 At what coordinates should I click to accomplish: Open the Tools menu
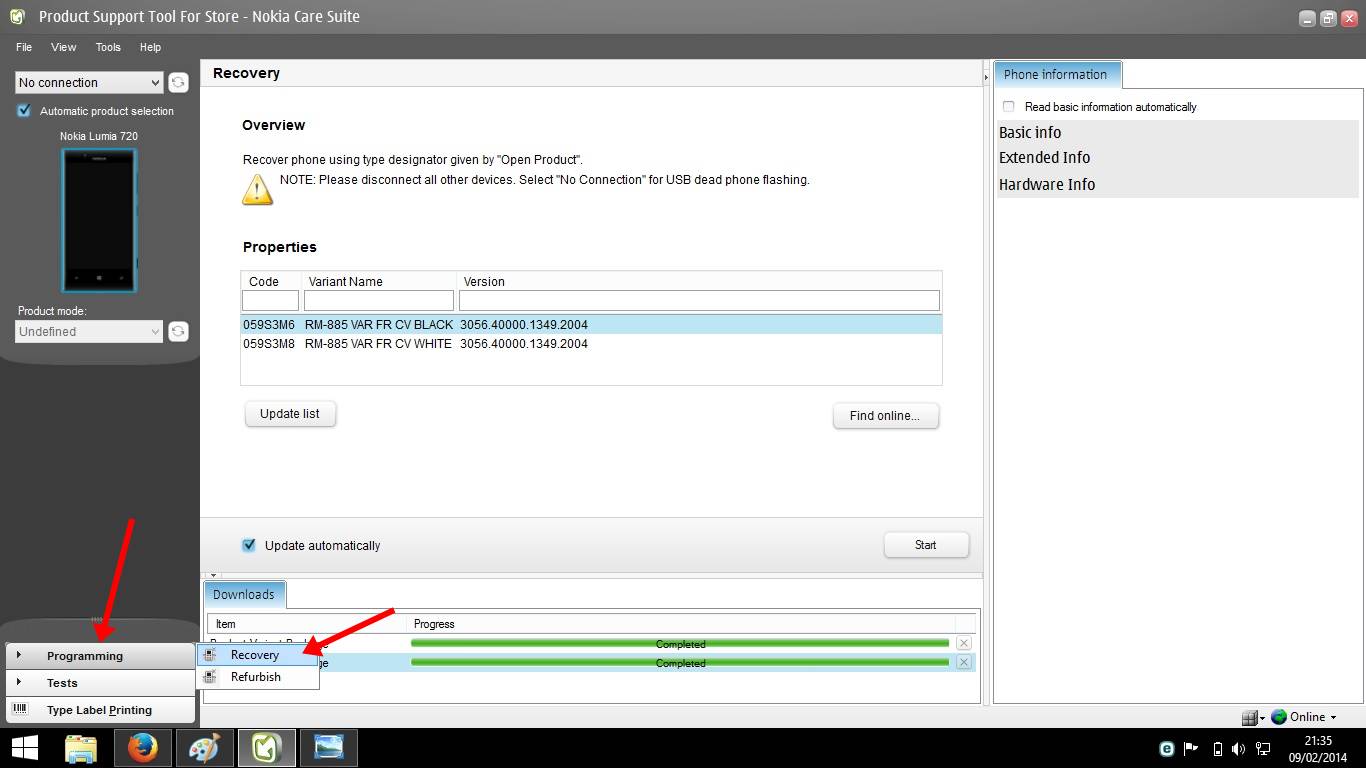coord(108,47)
